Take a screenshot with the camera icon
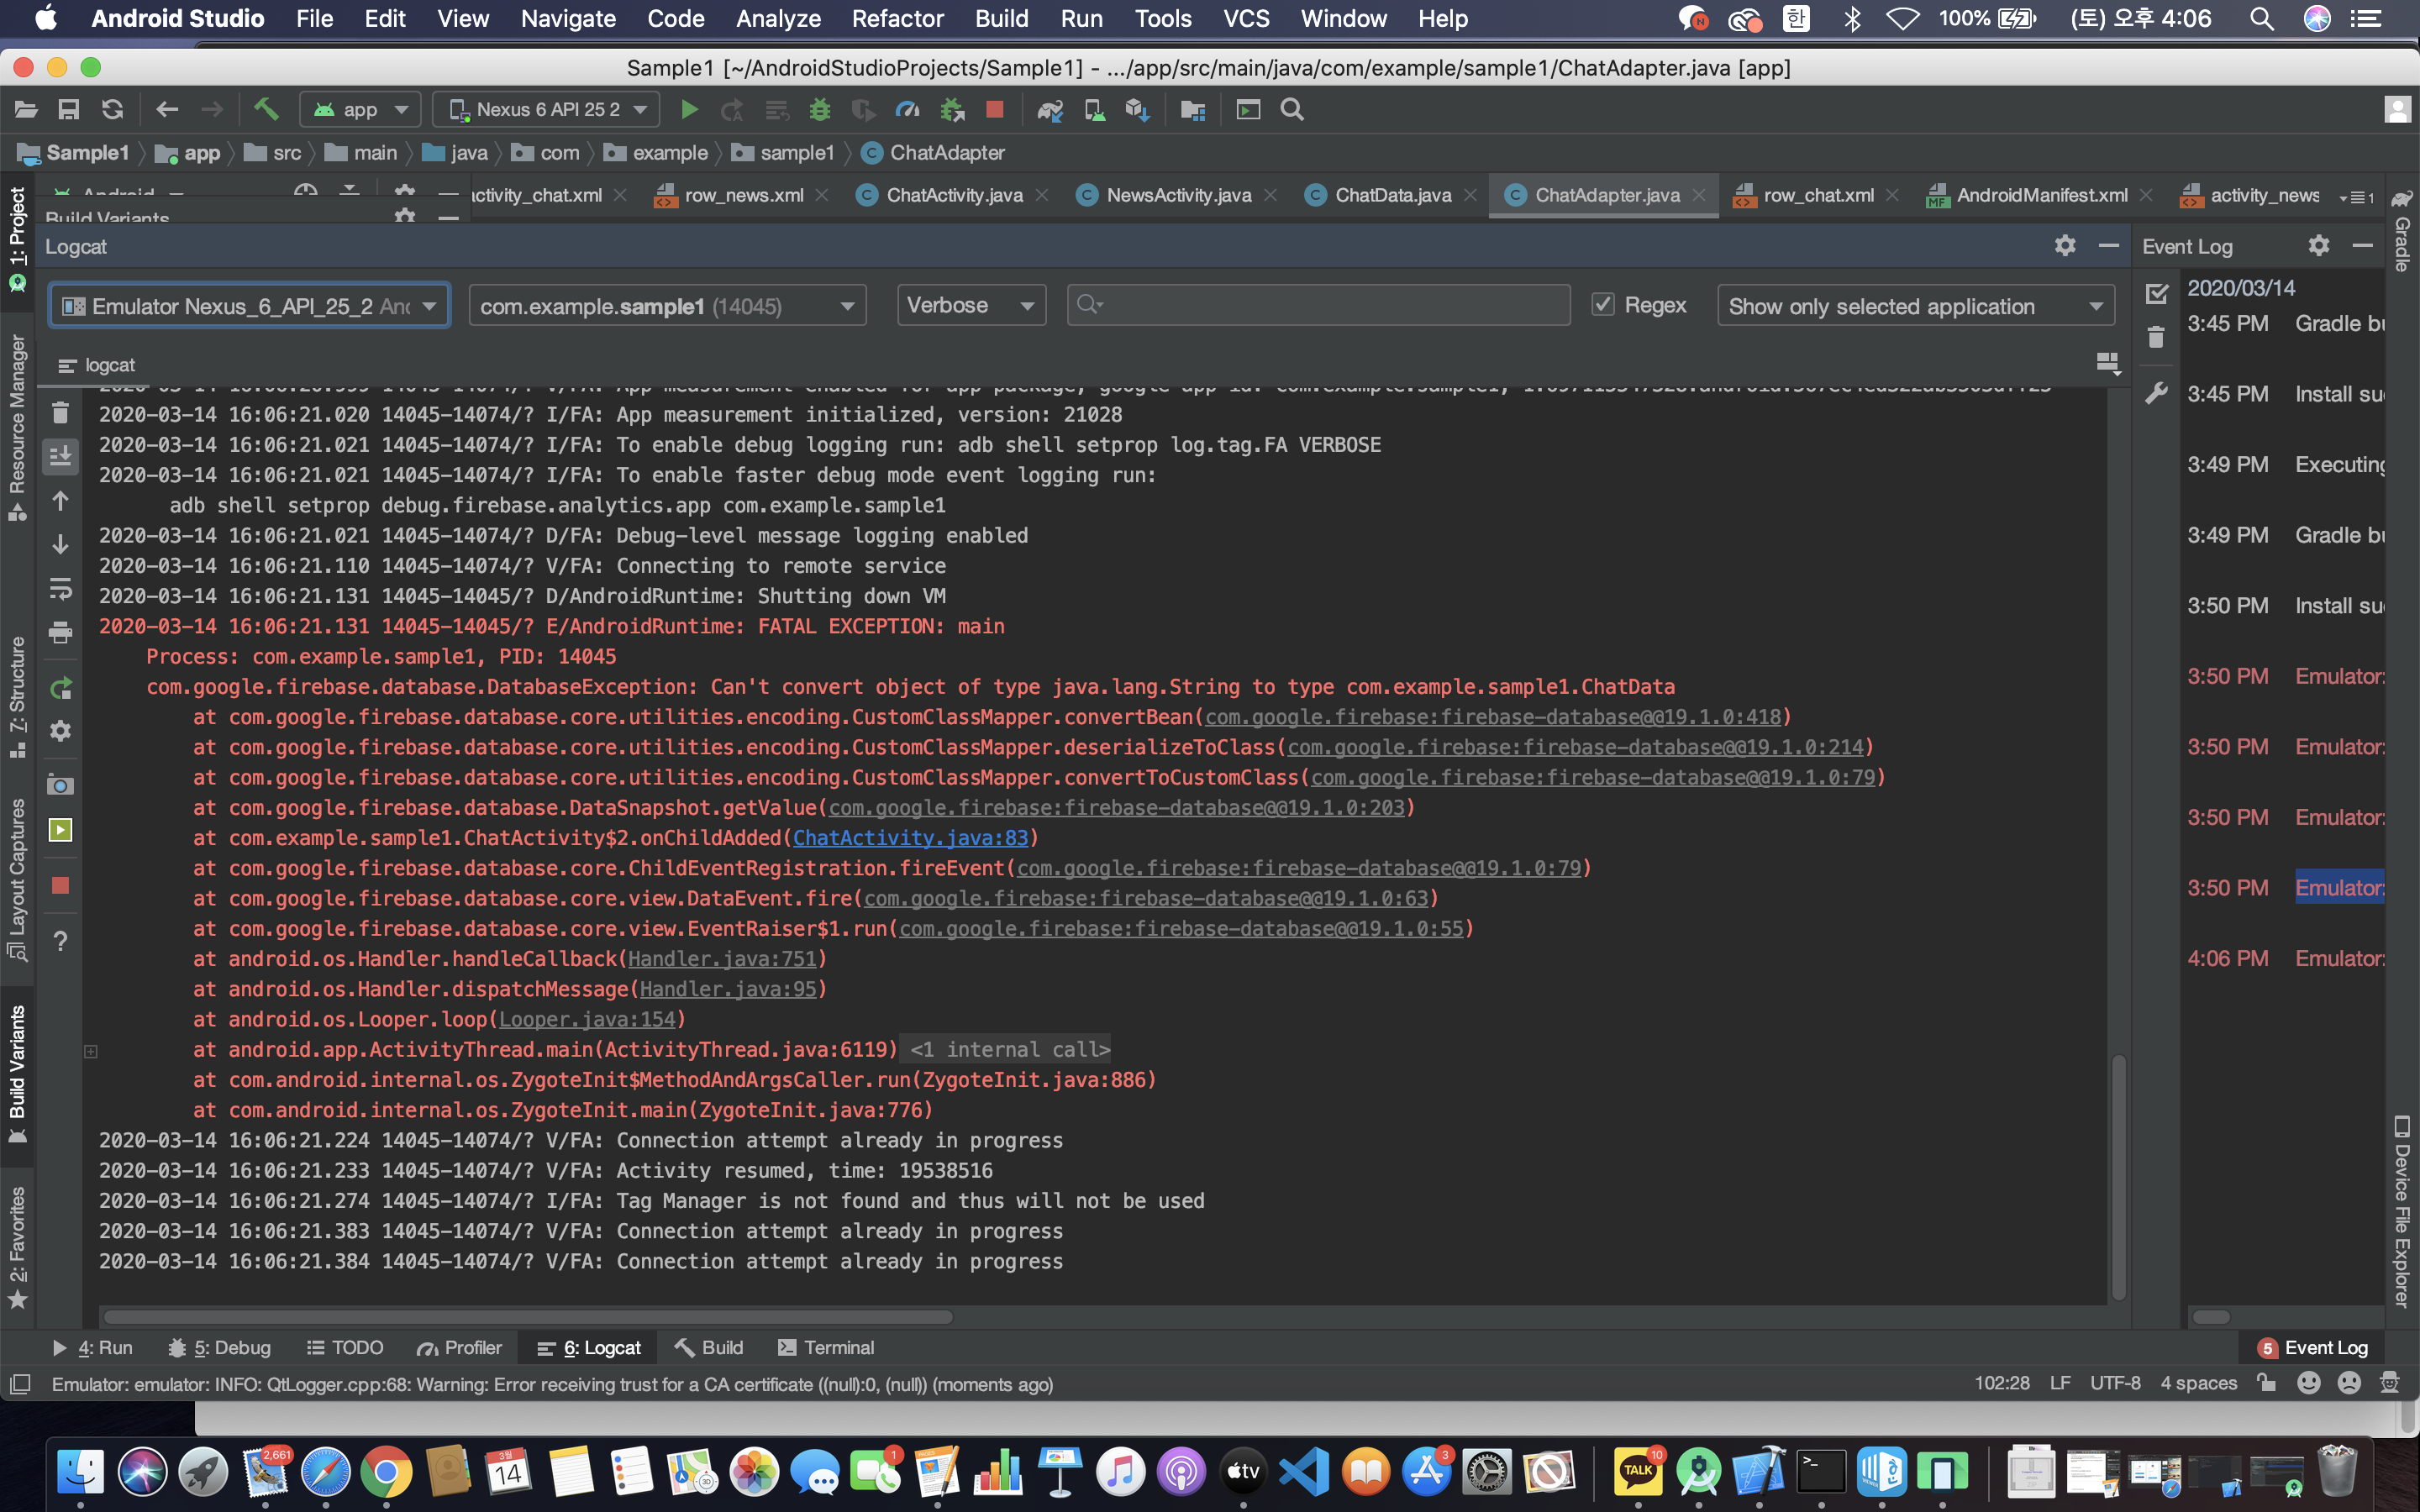Viewport: 2420px width, 1512px height. click(60, 785)
